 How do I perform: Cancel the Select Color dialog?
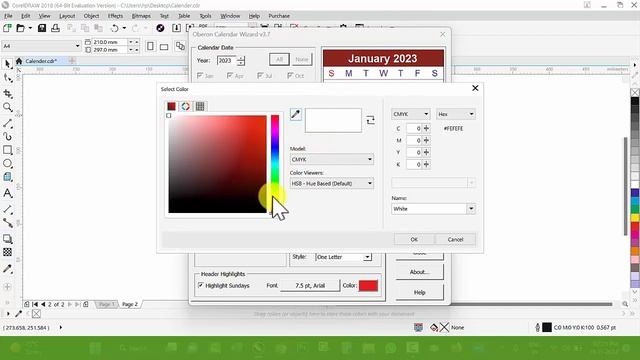[456, 239]
